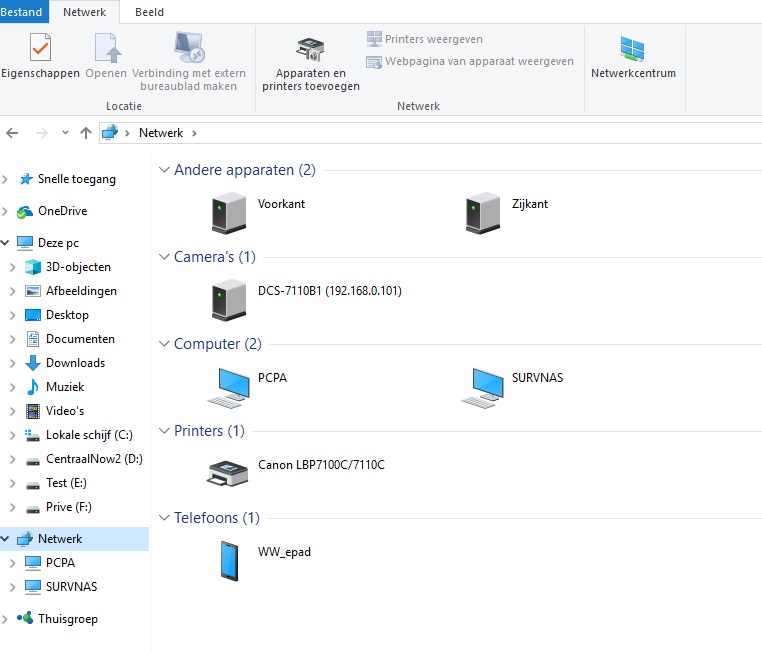Expand Snelle toegang in sidebar
Viewport: 762px width, 653px height.
tap(5, 179)
